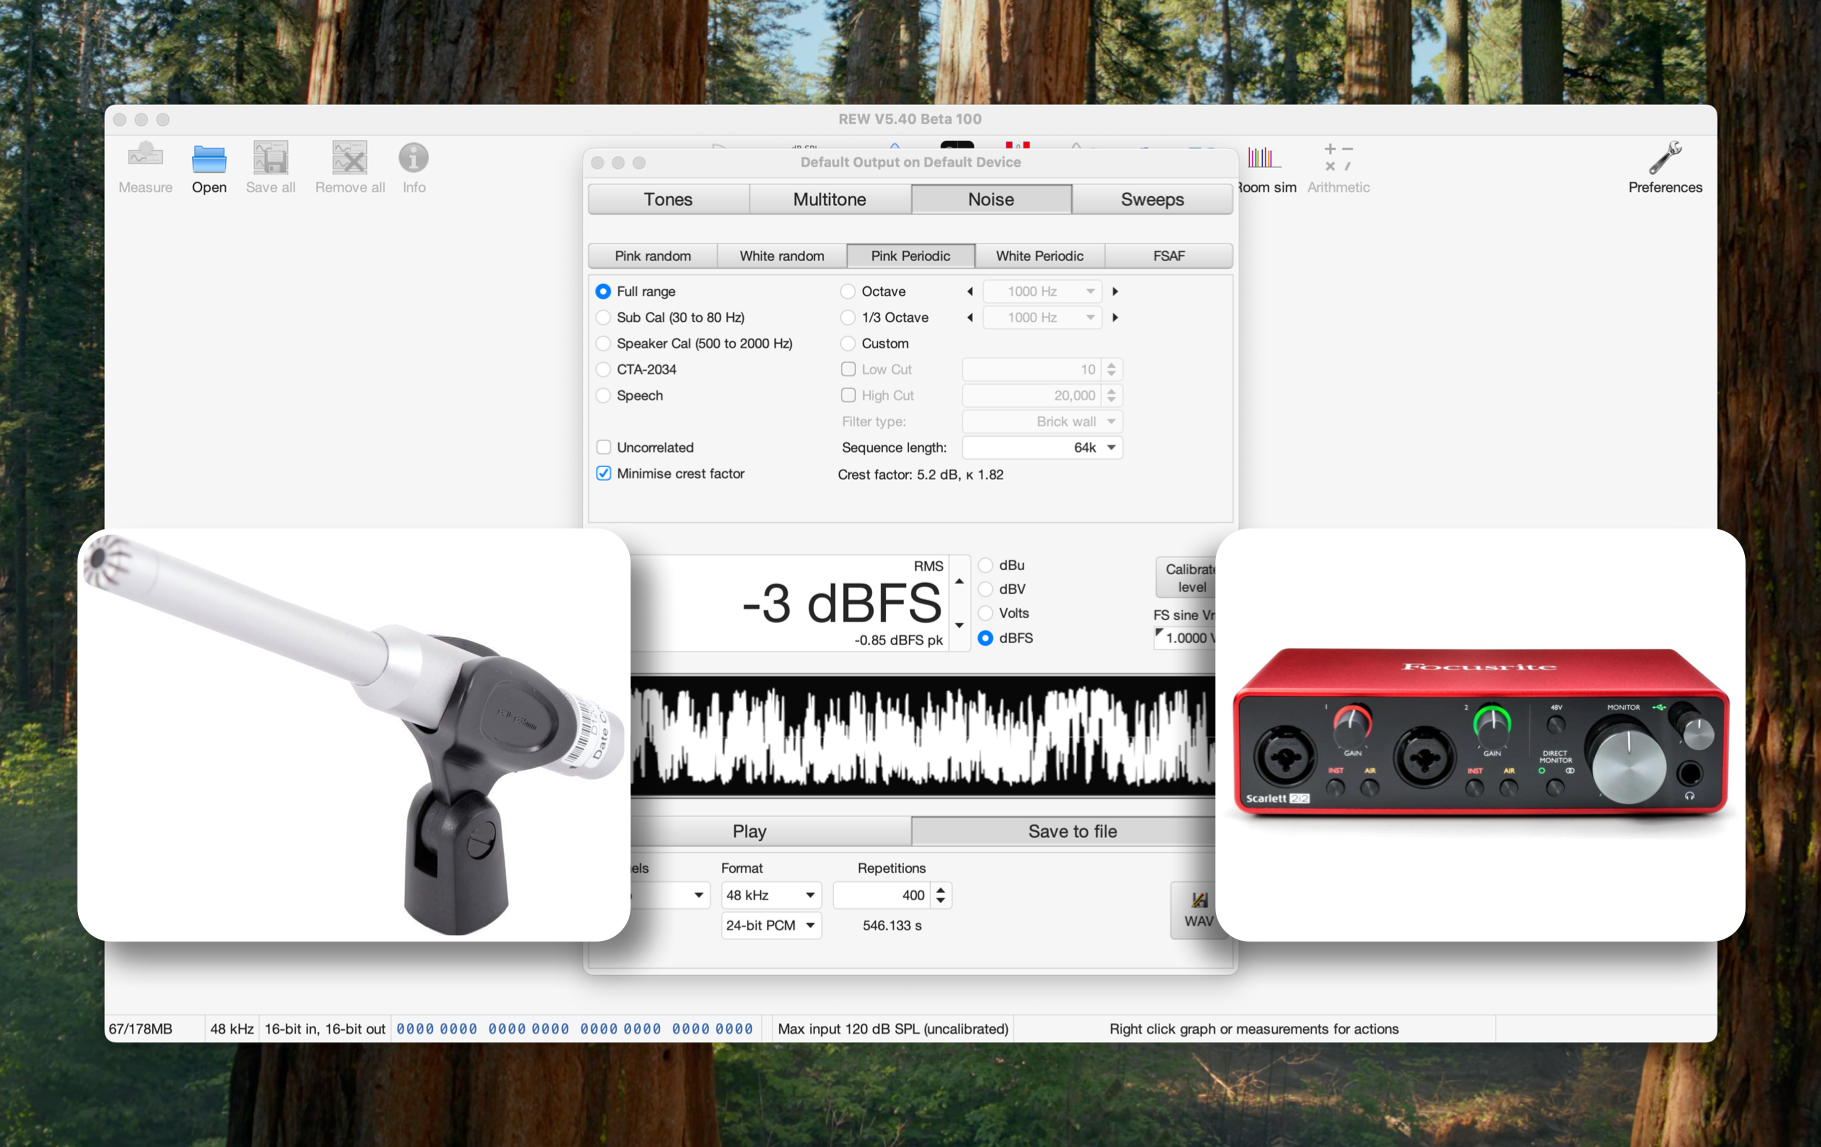Select the dBV level unit
Image resolution: width=1821 pixels, height=1147 pixels.
(x=986, y=589)
